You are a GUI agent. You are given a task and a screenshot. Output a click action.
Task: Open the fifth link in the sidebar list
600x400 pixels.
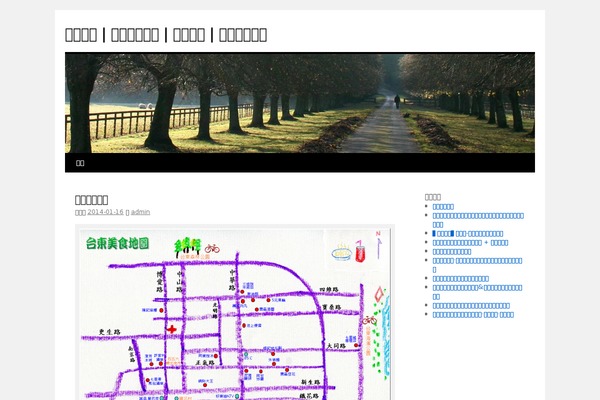452,252
